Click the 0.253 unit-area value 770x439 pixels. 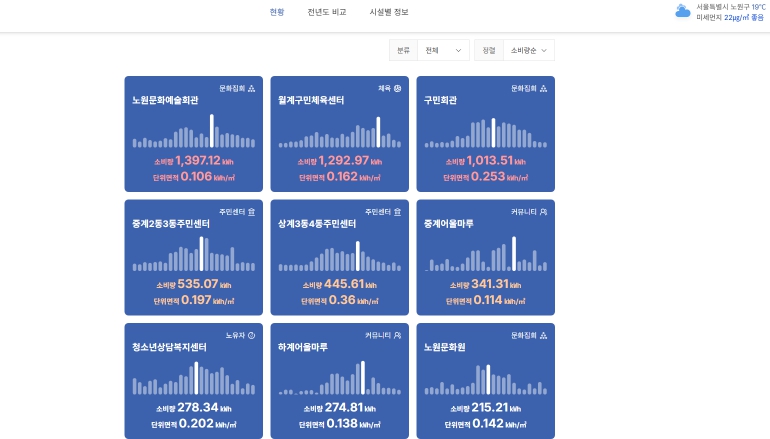click(488, 176)
